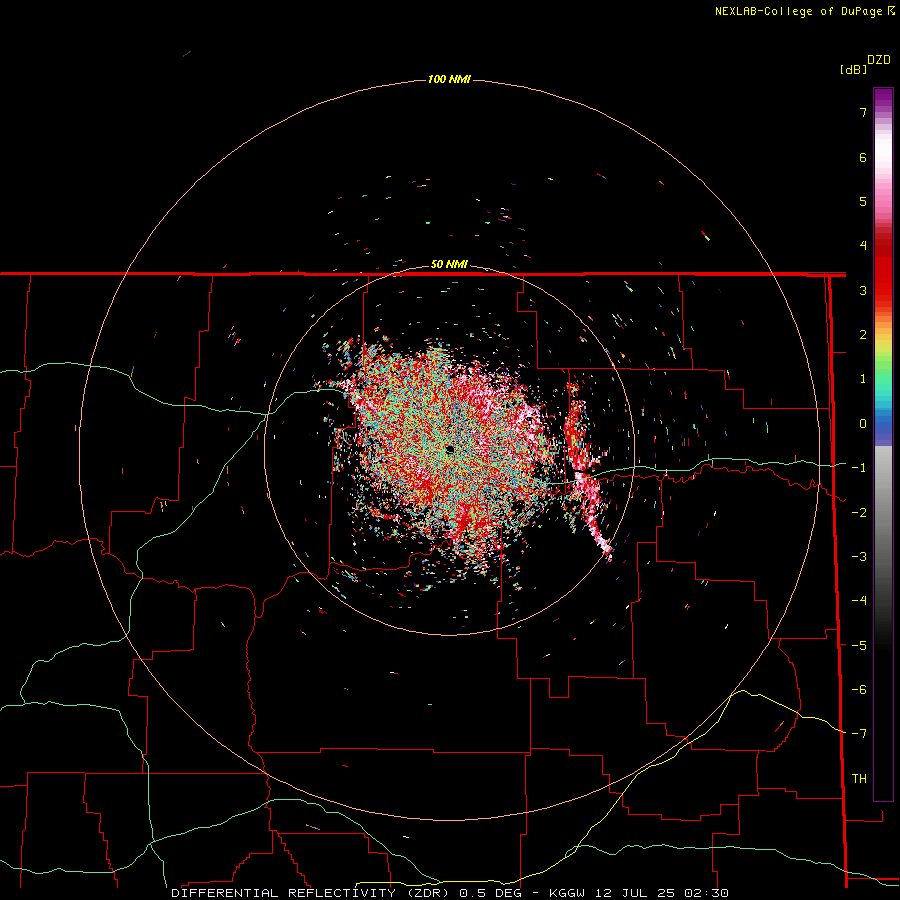Viewport: 900px width, 900px height.
Task: Click the -4 scale label
Action: coord(859,600)
